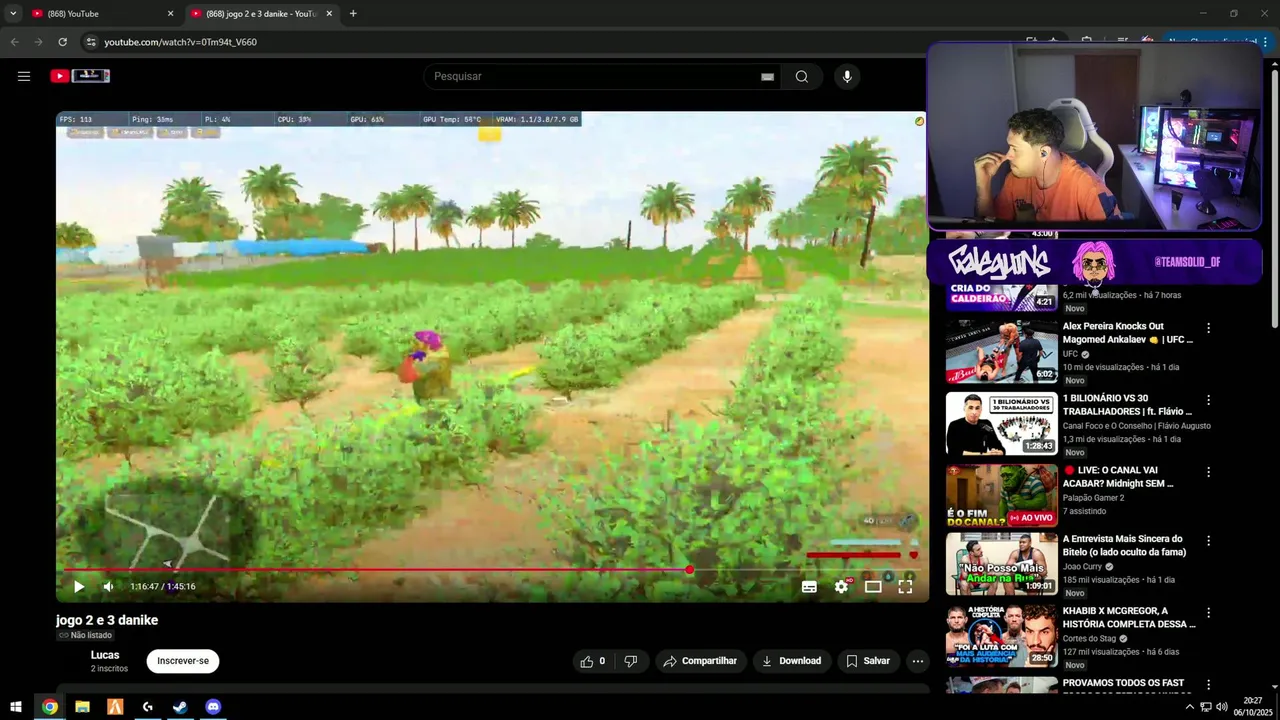
Task: Save video with Salvar button
Action: [867, 661]
